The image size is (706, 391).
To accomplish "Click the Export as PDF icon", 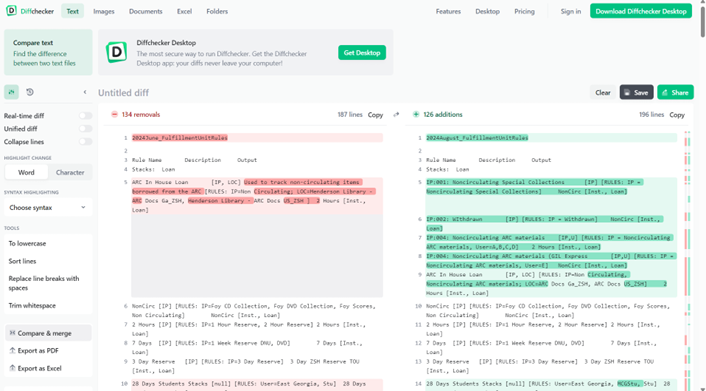I will 12,350.
